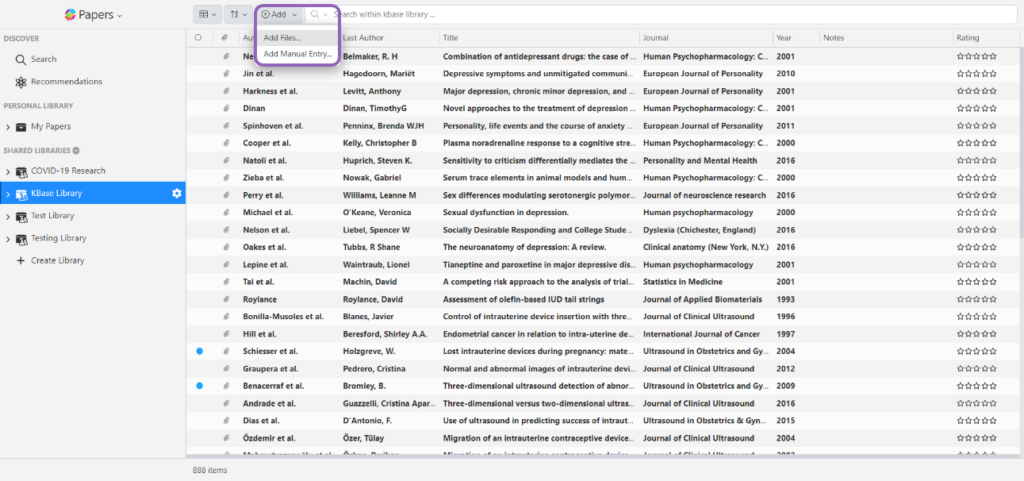Expand the My Papers tree
The height and width of the screenshot is (481, 1024).
(8, 127)
